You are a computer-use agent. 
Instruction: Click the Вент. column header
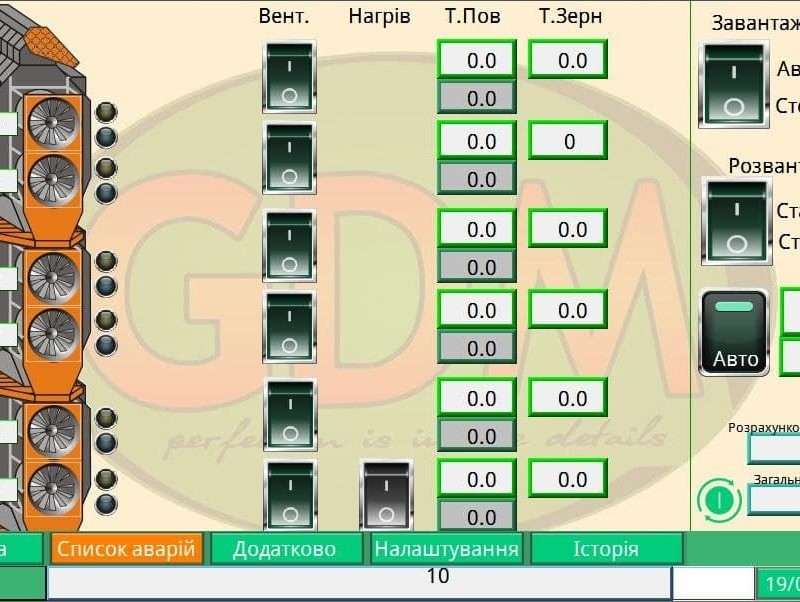click(284, 17)
